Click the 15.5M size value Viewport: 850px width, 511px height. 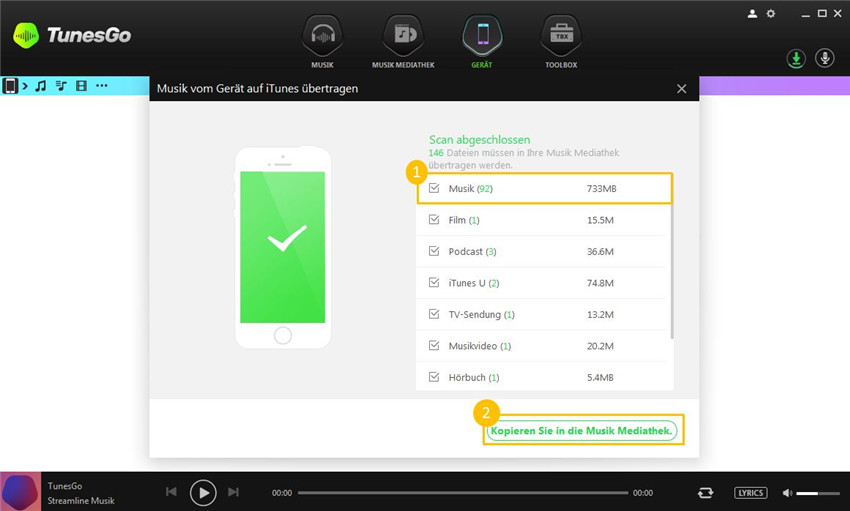coord(600,220)
